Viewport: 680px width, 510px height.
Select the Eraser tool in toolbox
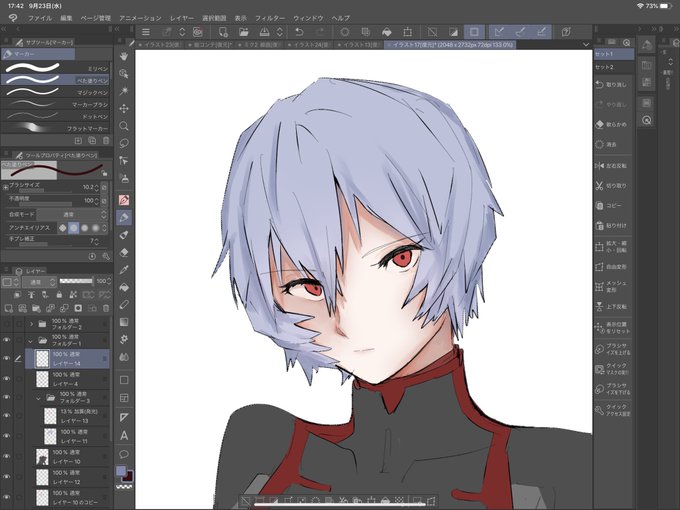pyautogui.click(x=124, y=252)
